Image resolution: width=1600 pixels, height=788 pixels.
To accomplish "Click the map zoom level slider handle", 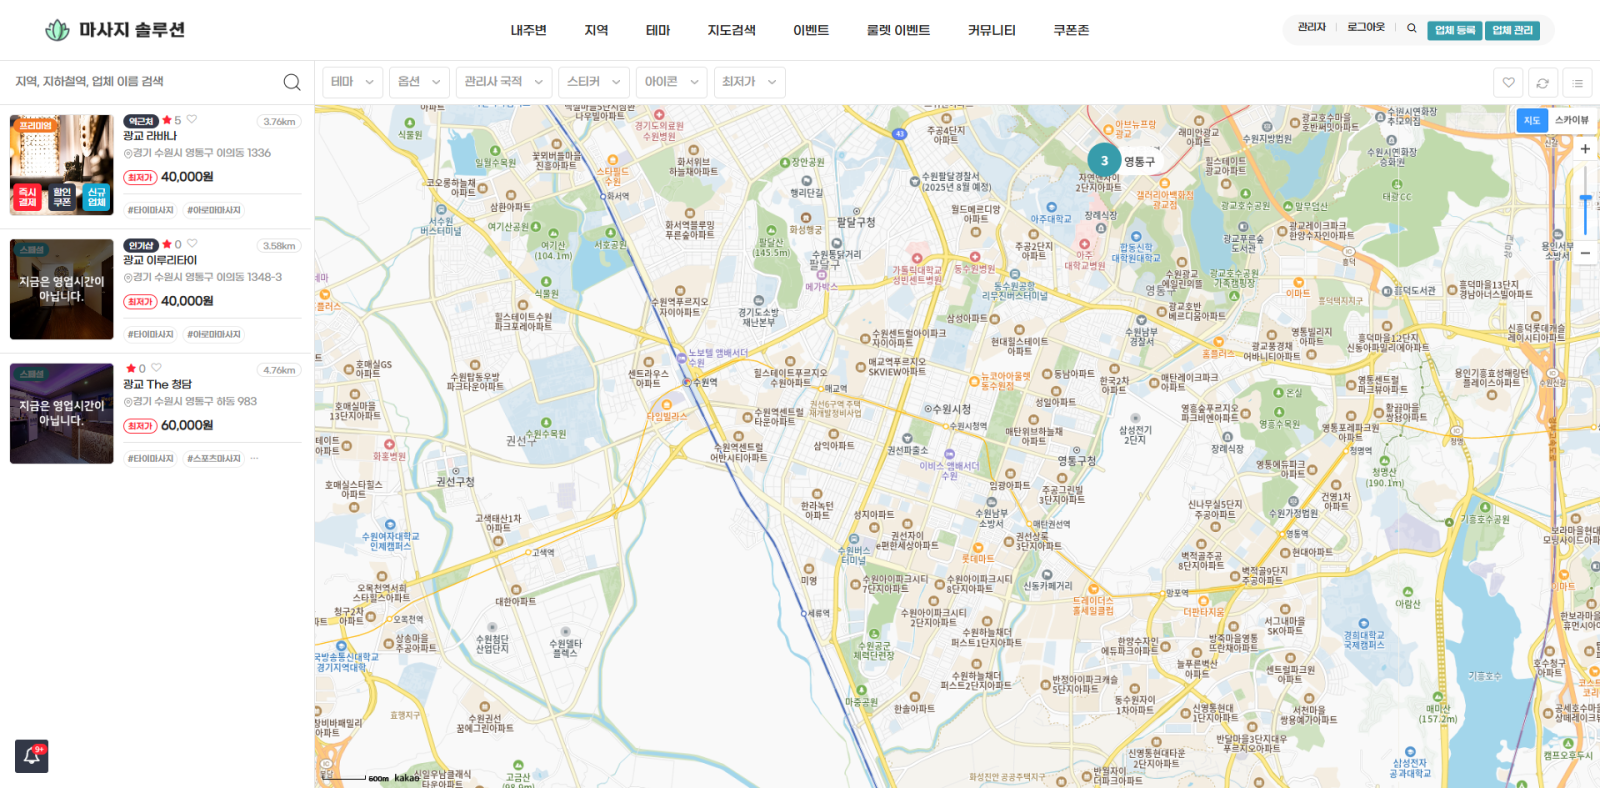I will click(x=1585, y=200).
